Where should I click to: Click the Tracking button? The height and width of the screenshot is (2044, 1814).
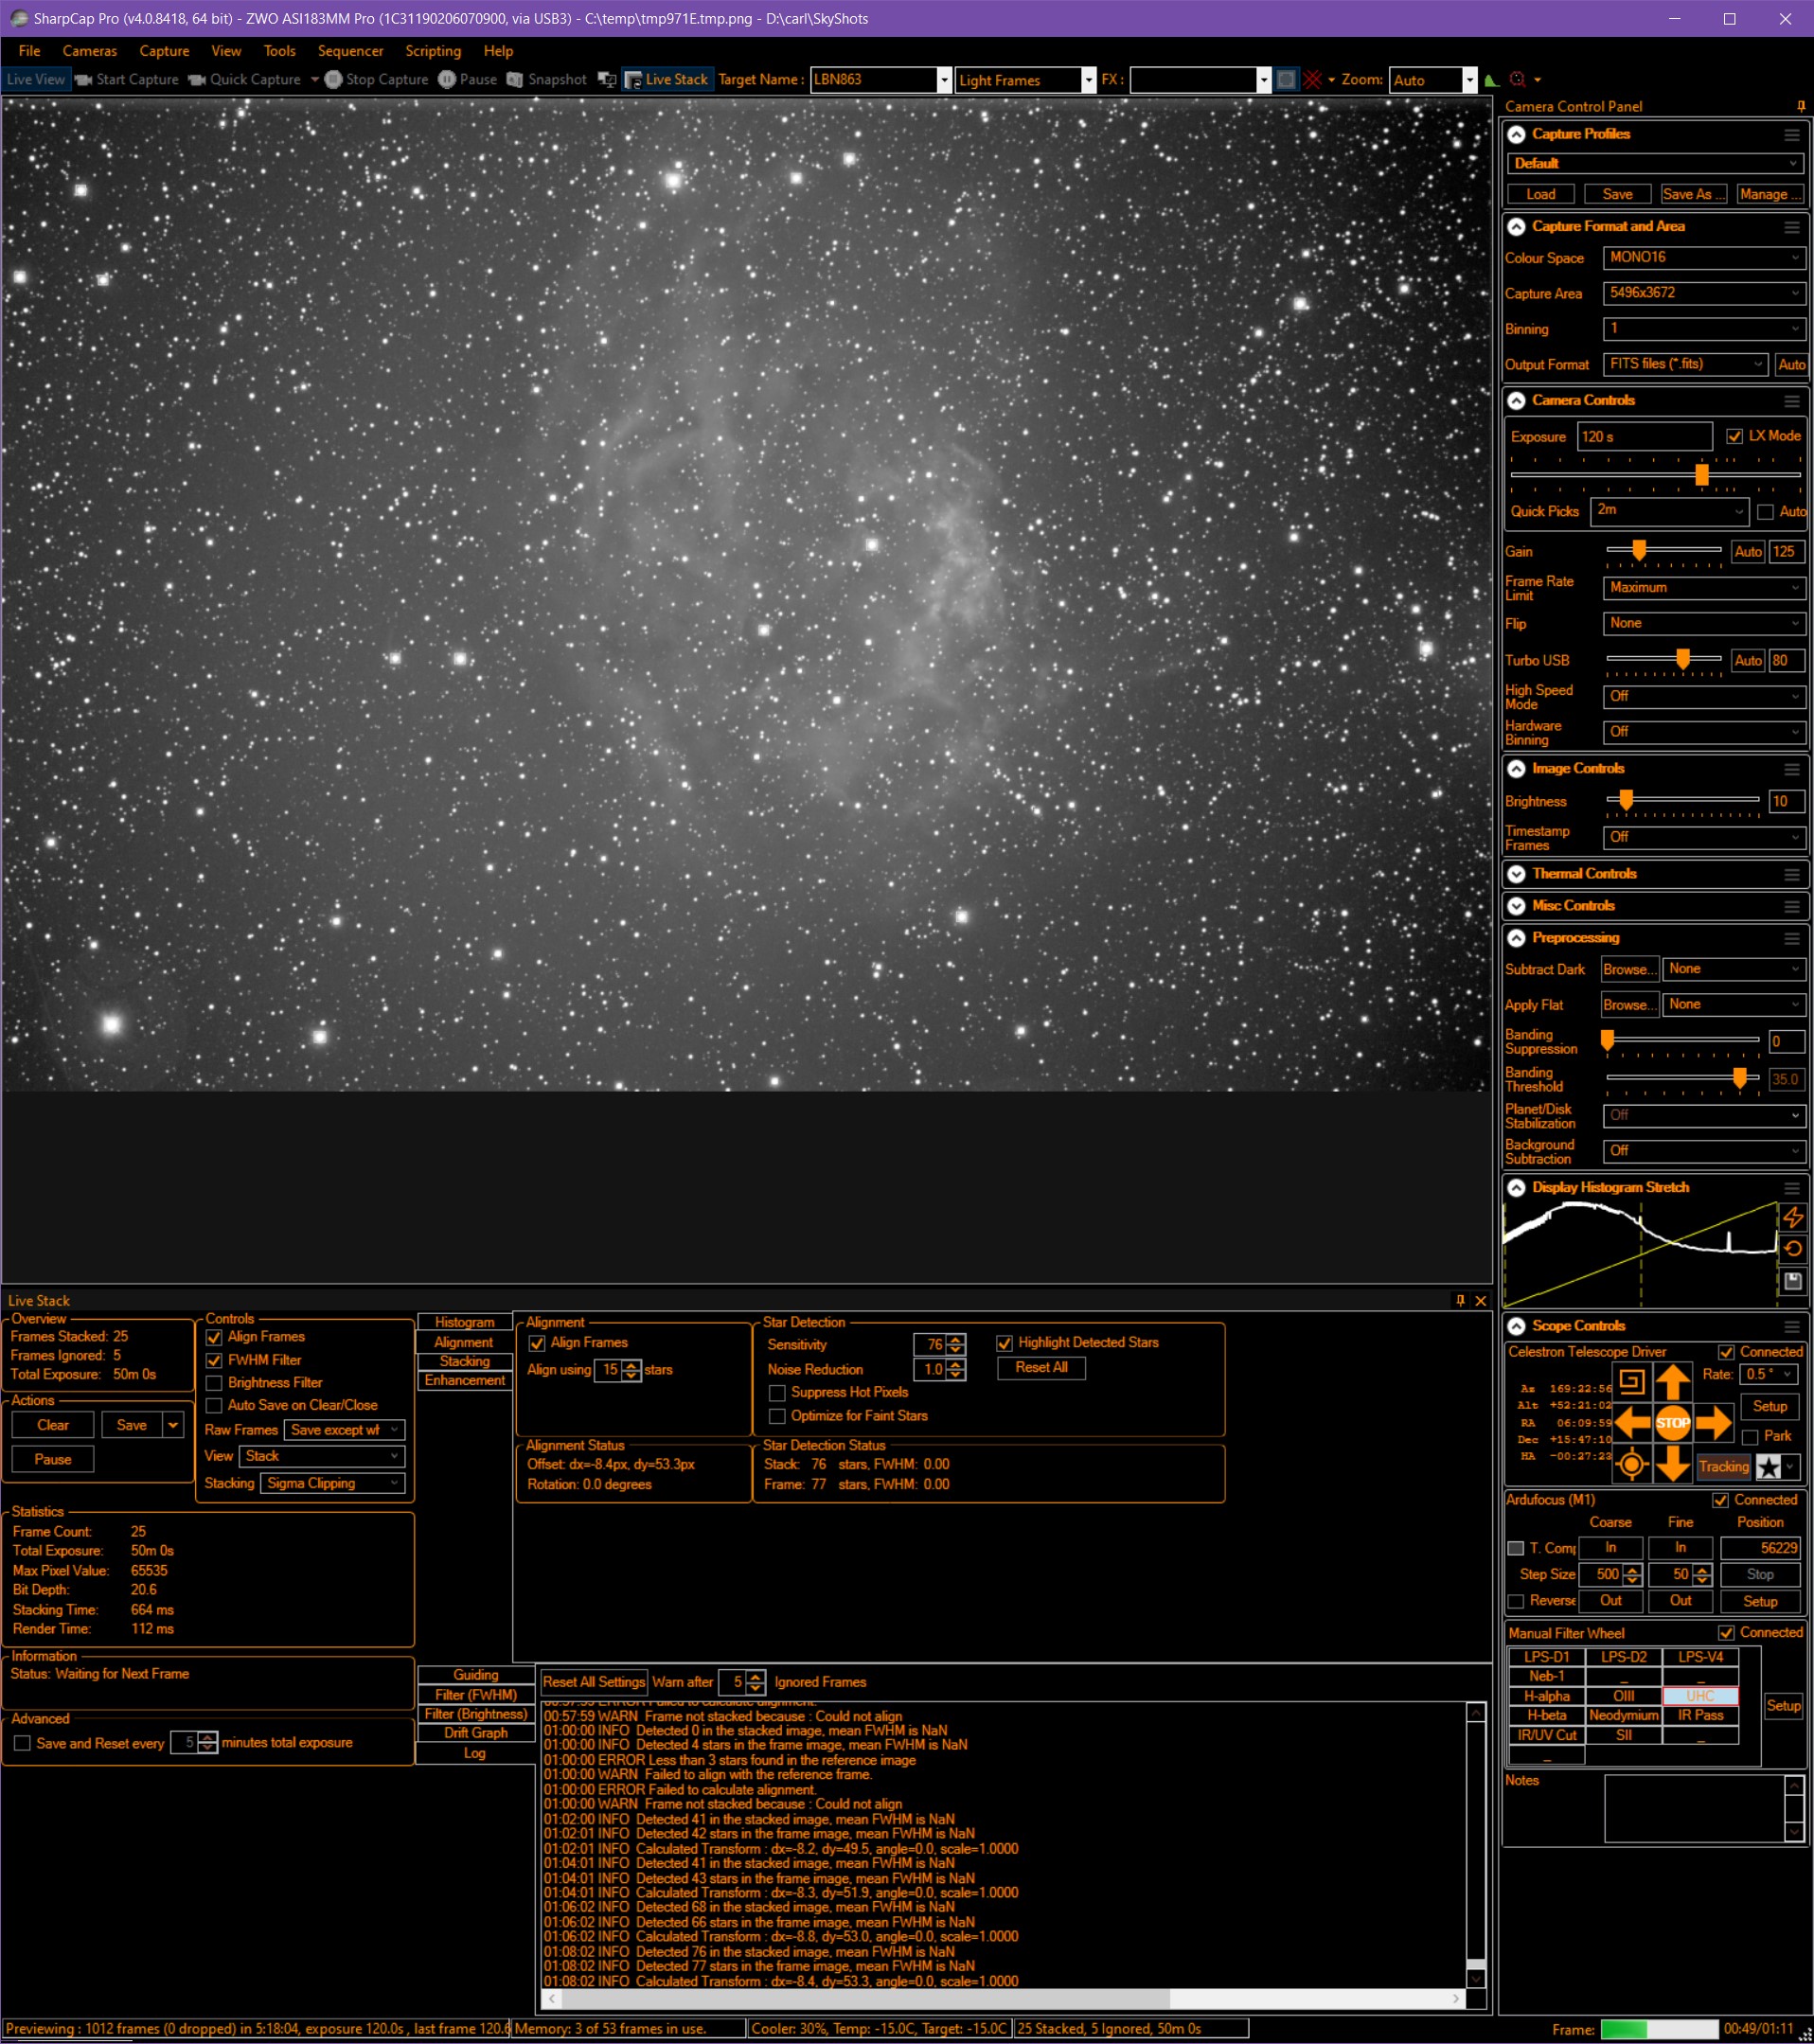[x=1724, y=1467]
